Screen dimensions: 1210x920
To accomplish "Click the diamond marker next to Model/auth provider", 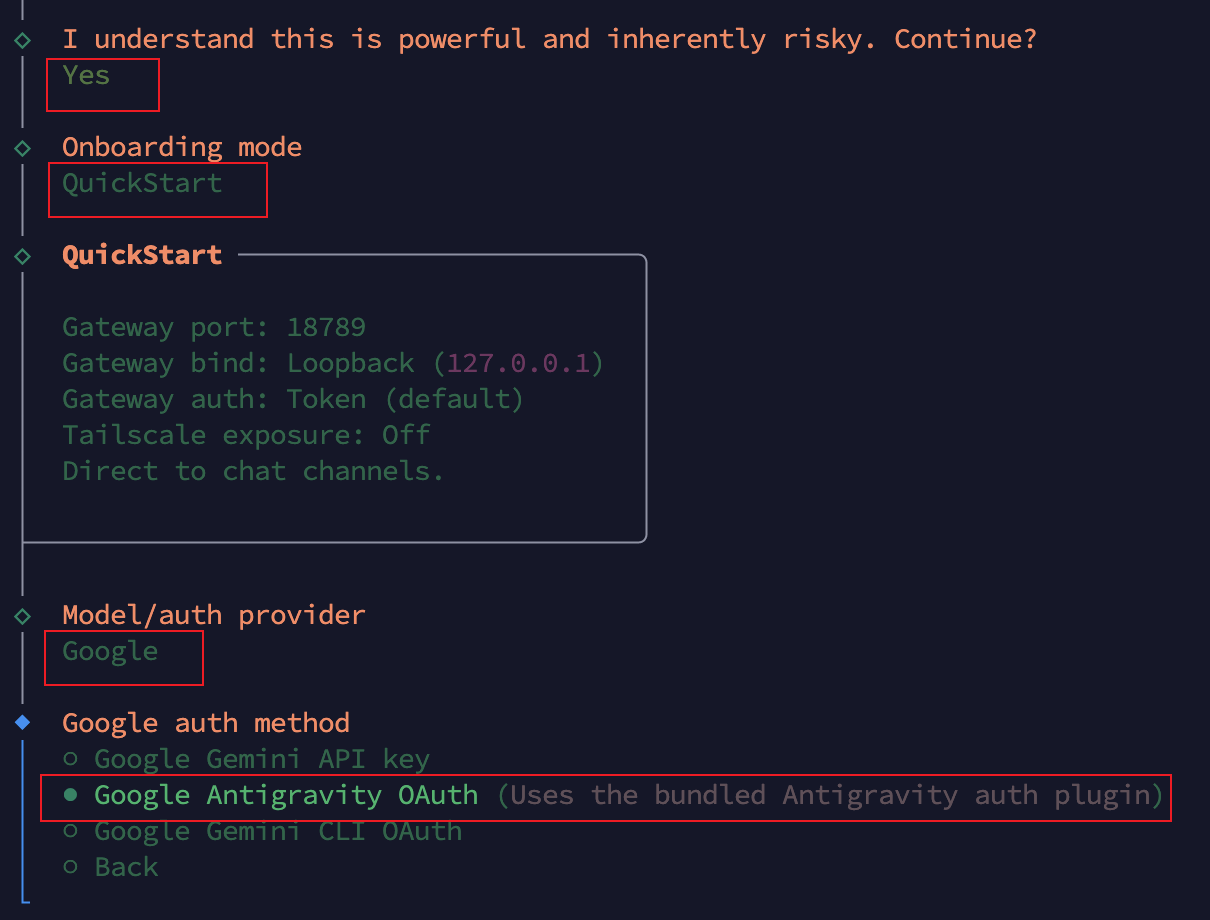I will click(22, 616).
